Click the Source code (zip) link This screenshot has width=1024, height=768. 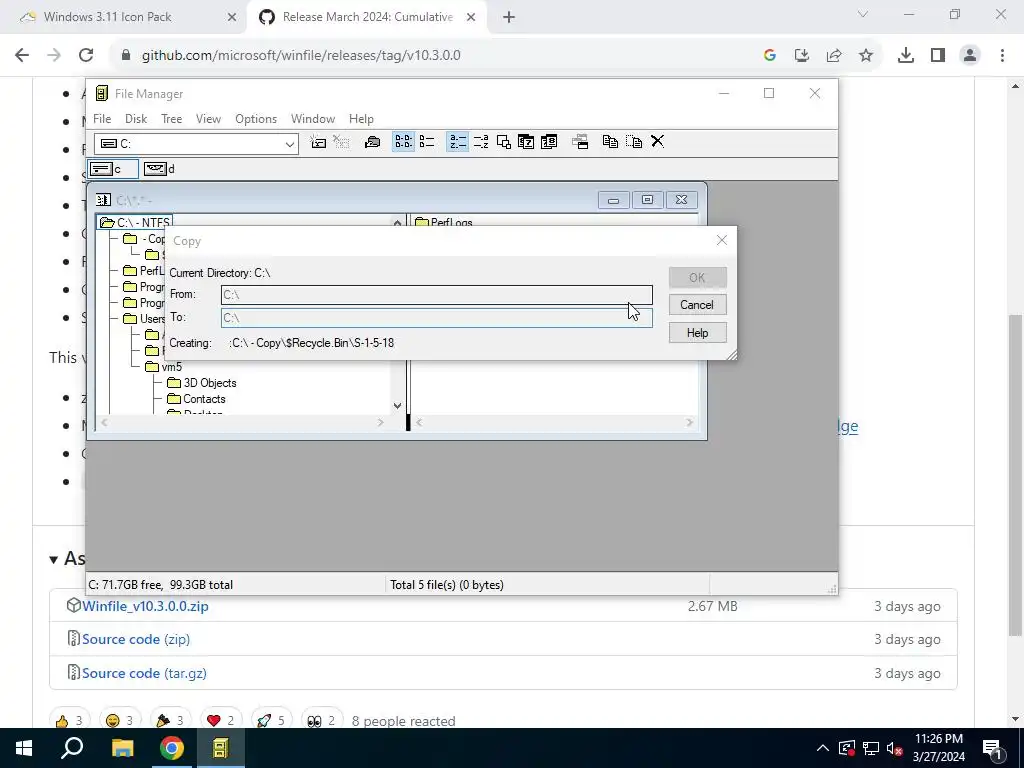click(x=136, y=639)
